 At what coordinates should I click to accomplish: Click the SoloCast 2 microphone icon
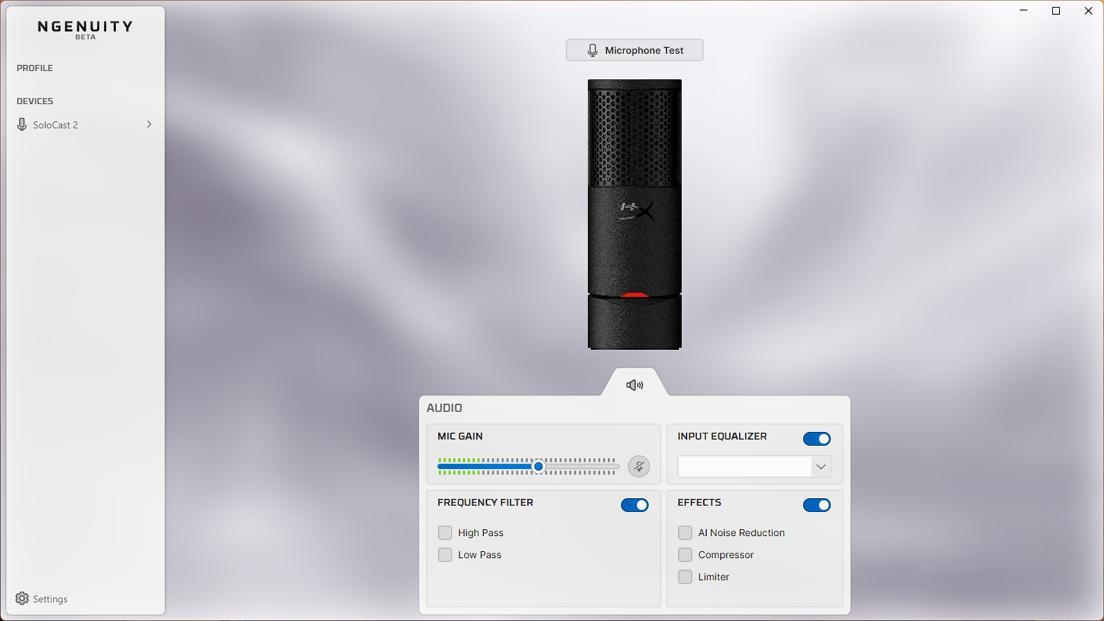pyautogui.click(x=22, y=125)
